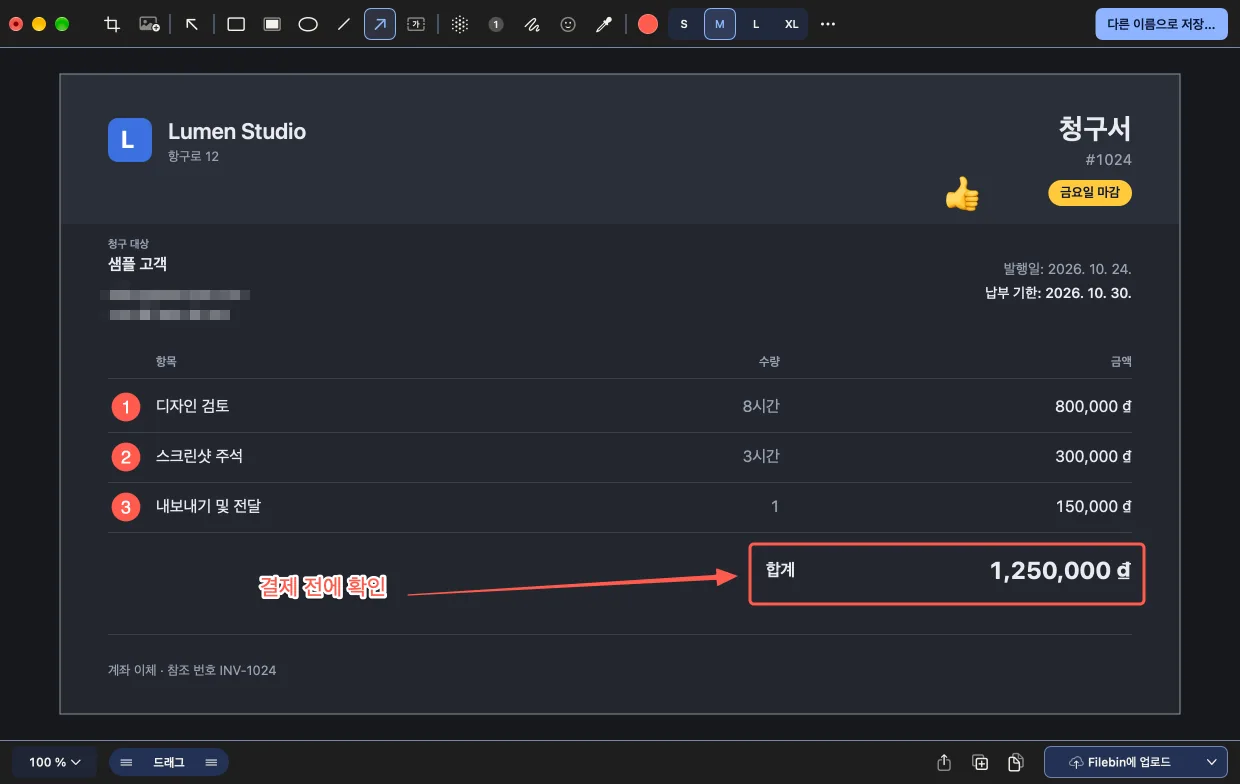The width and height of the screenshot is (1240, 784).
Task: Set annotation size to M
Action: point(720,24)
